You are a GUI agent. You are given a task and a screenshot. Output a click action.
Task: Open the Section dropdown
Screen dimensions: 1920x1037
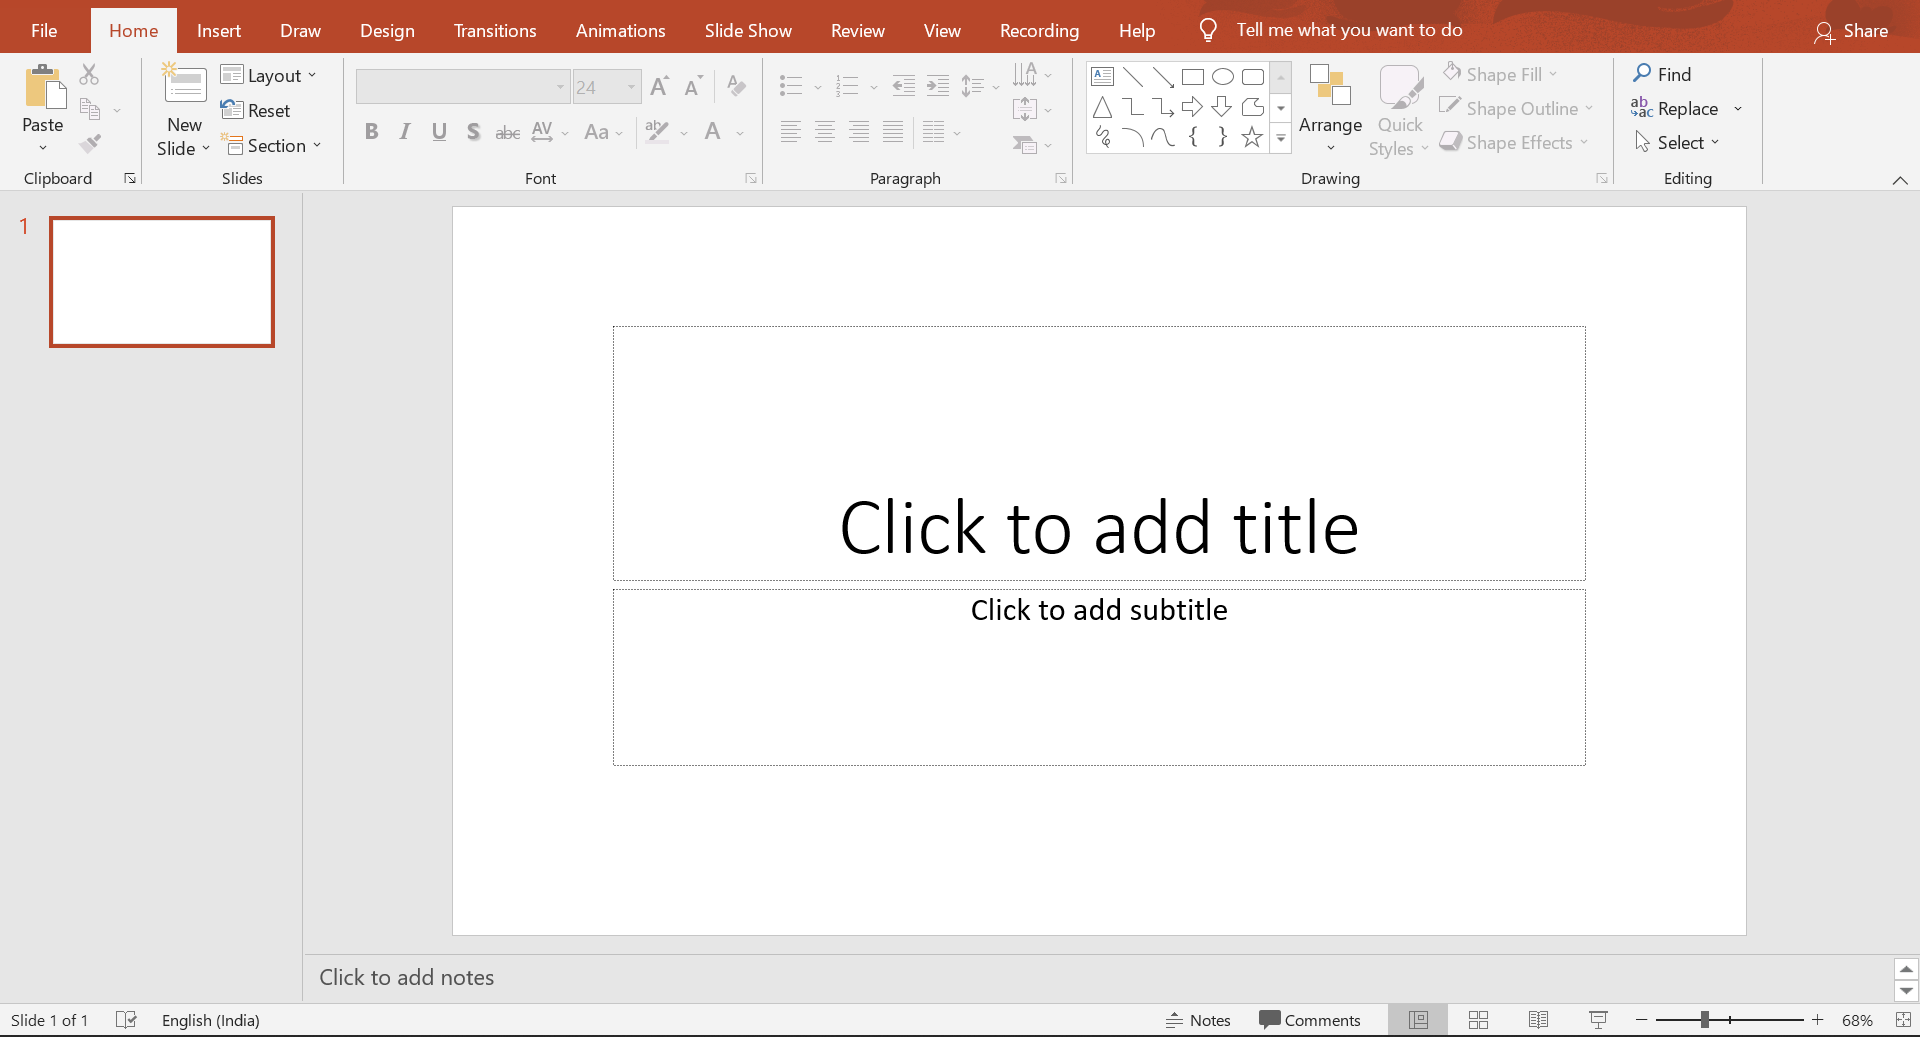click(271, 146)
